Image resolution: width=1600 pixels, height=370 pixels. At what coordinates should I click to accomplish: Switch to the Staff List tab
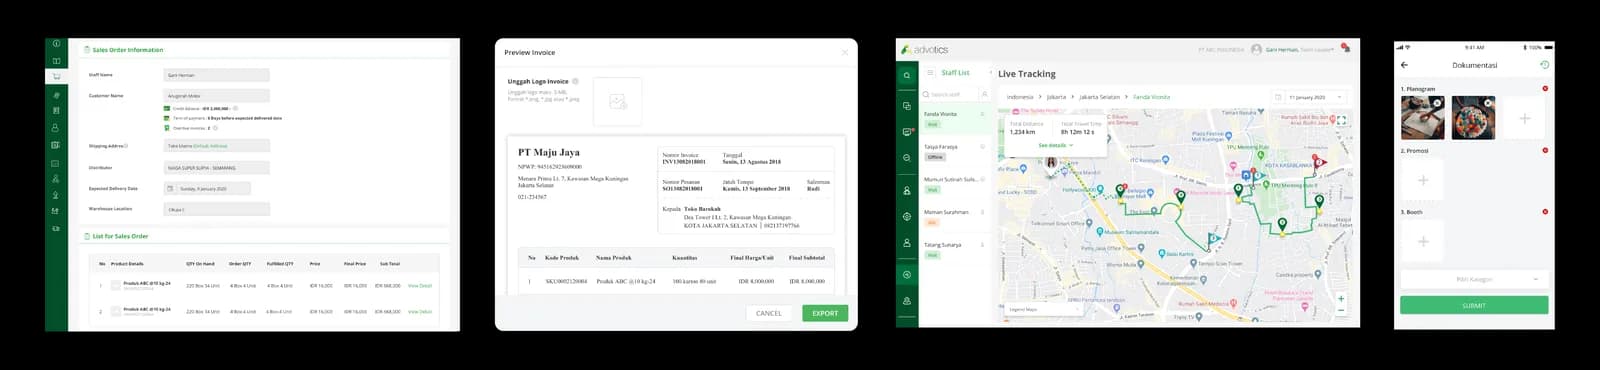955,72
